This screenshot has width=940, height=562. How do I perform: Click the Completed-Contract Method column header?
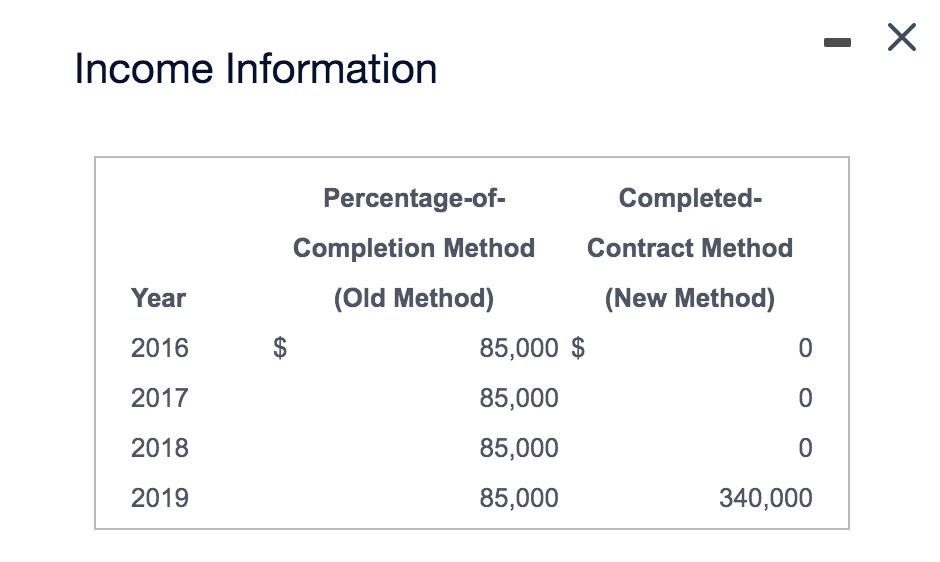pyautogui.click(x=690, y=248)
